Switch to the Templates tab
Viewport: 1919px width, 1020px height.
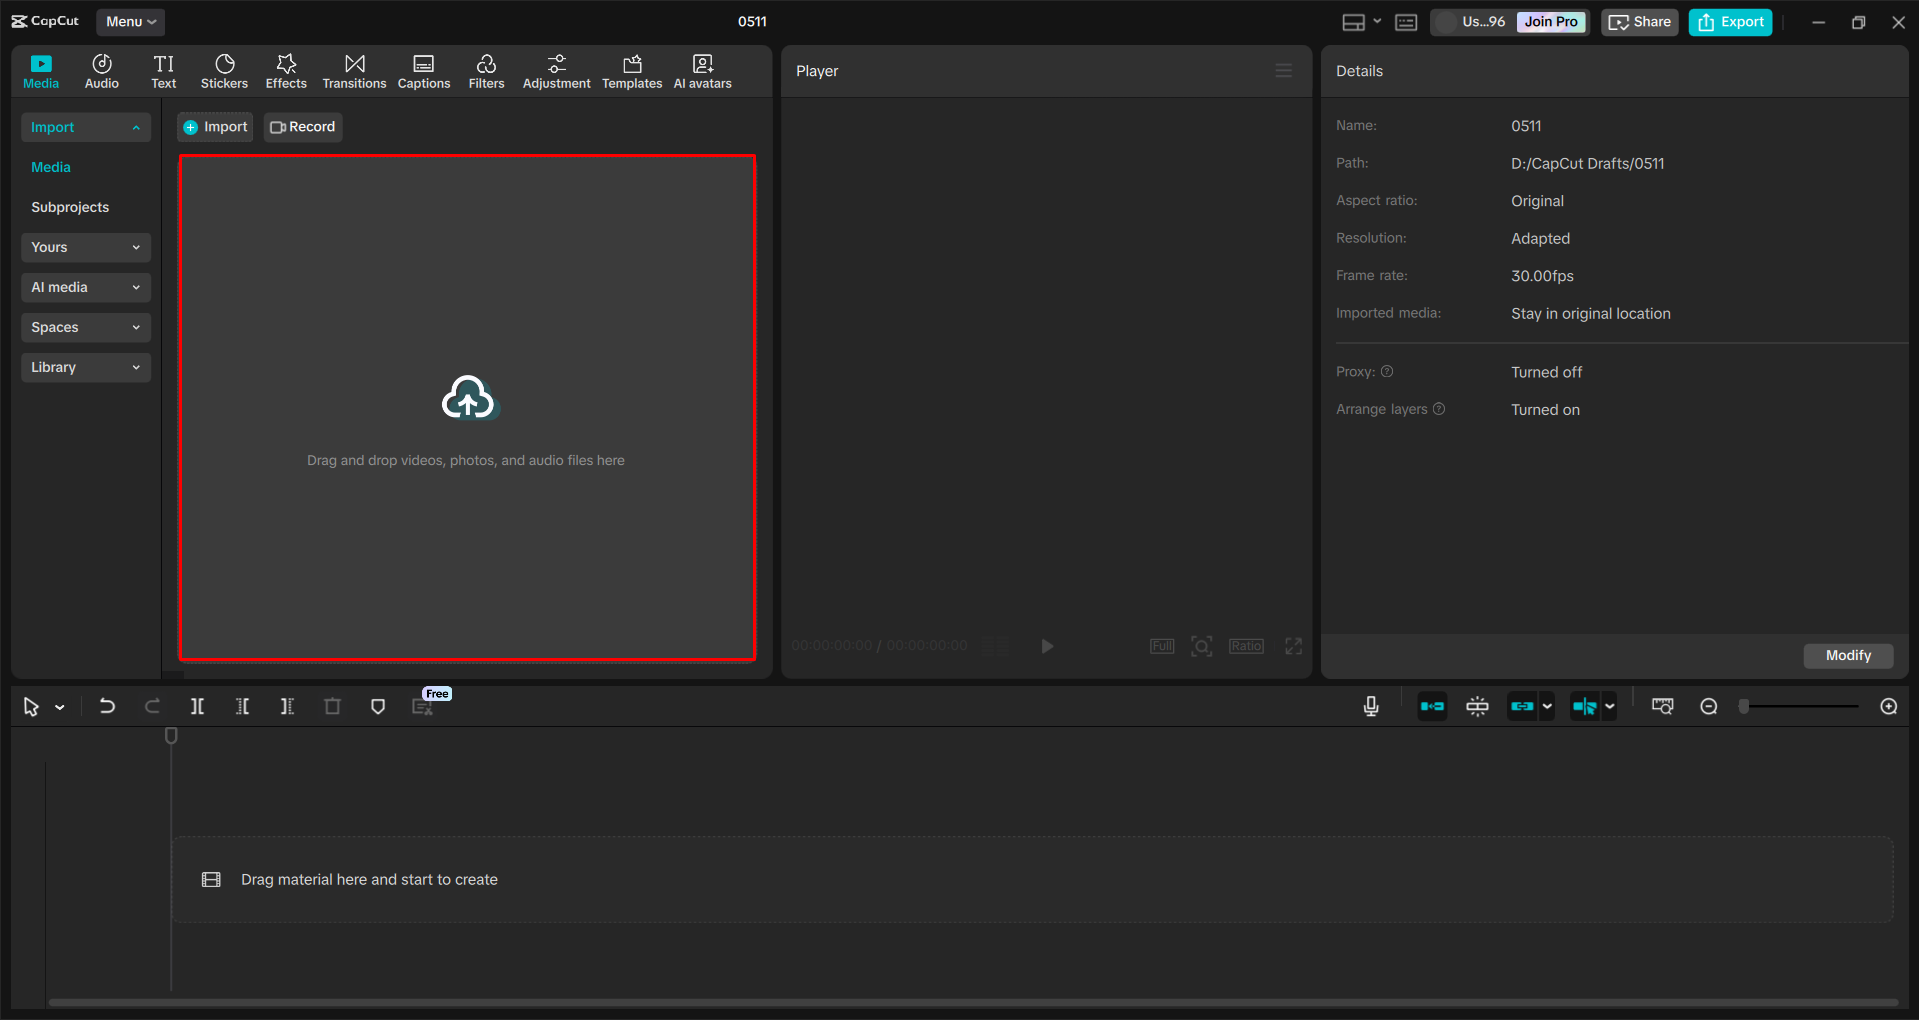(631, 70)
